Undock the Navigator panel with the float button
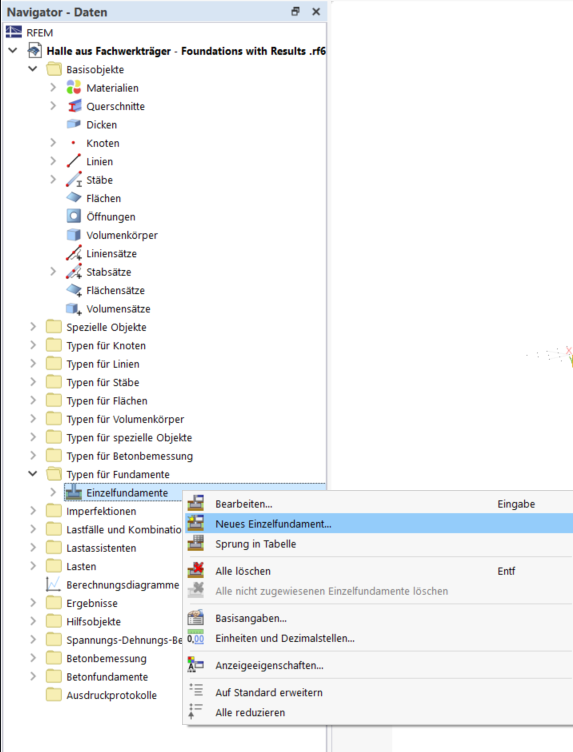The image size is (573, 752). pyautogui.click(x=295, y=12)
